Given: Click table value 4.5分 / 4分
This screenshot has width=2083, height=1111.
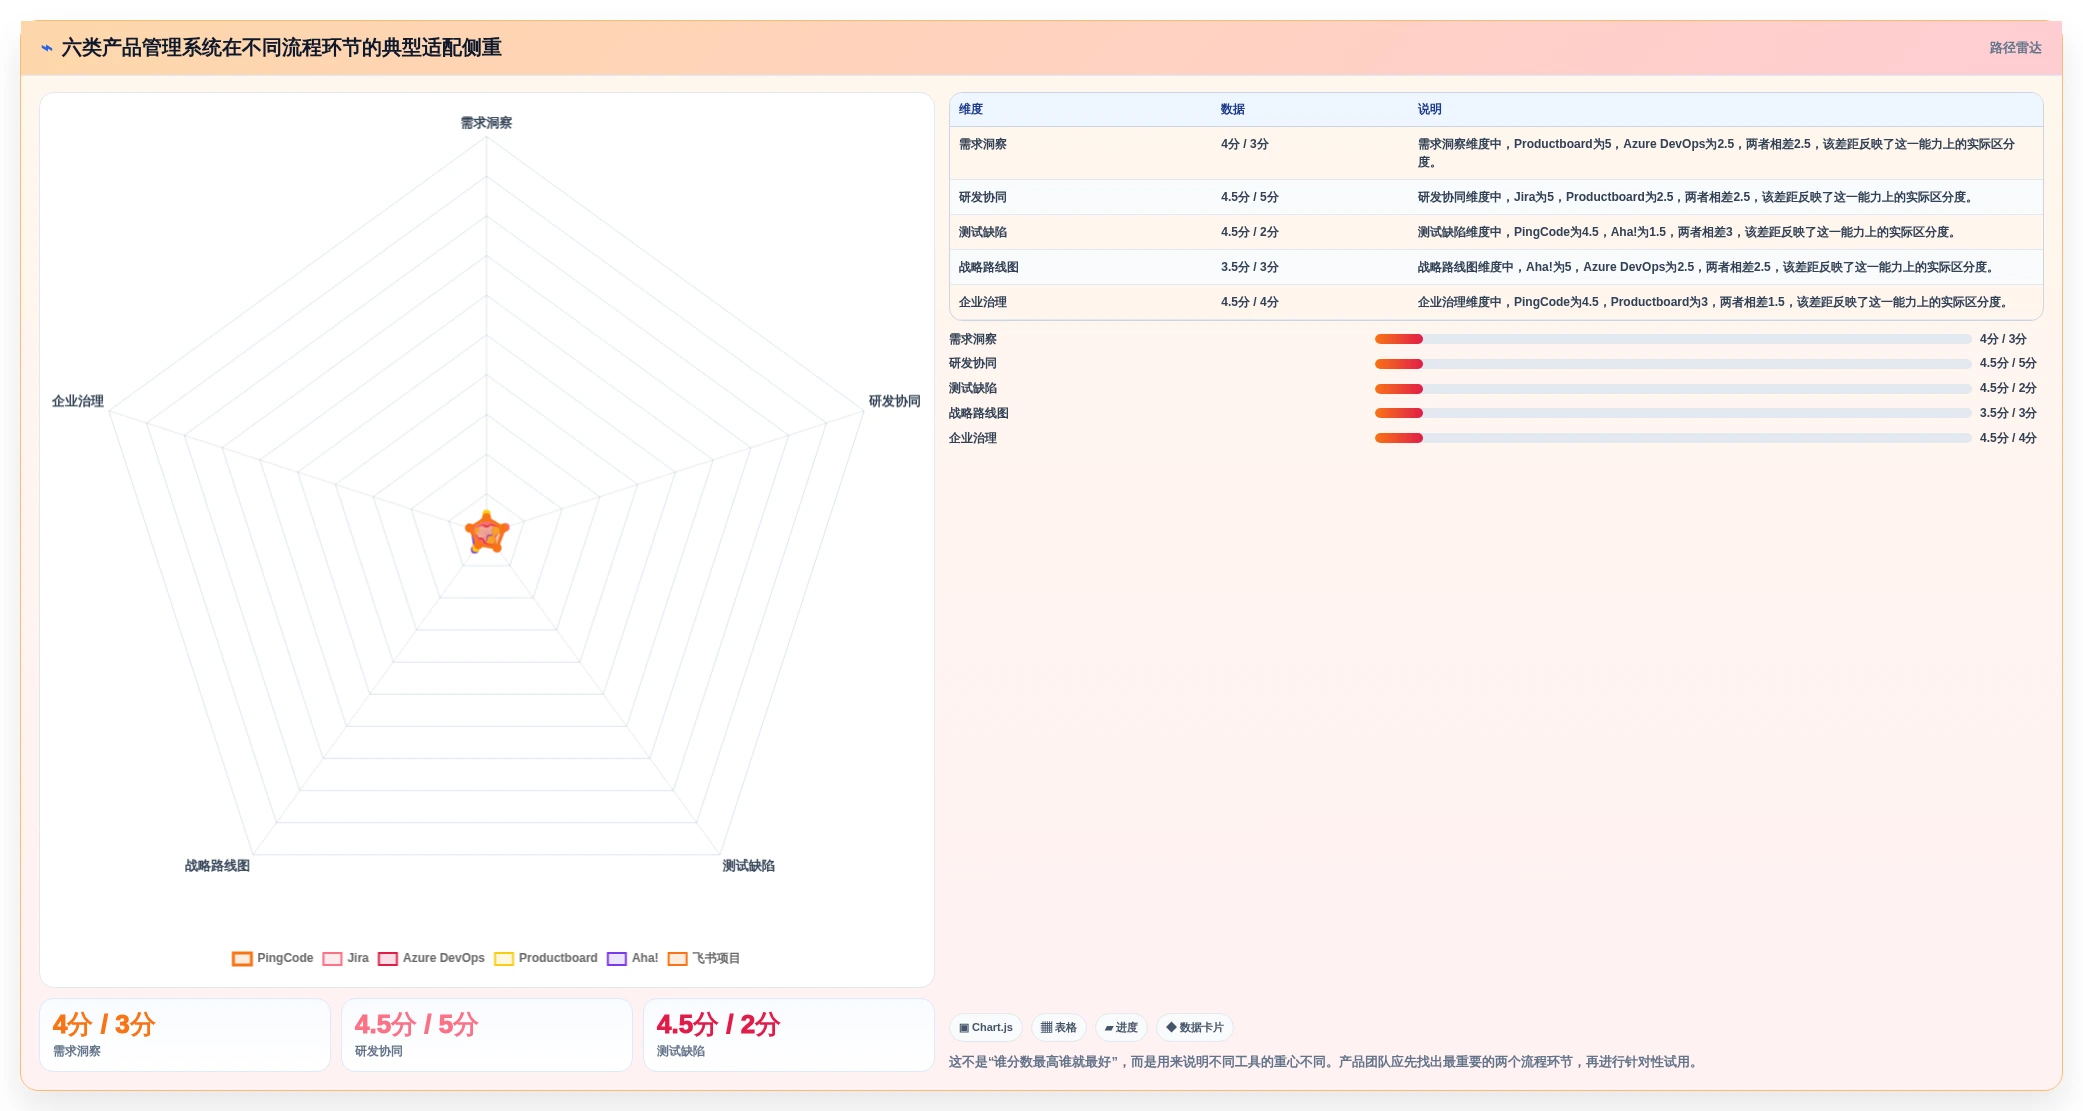Looking at the screenshot, I should (1250, 302).
